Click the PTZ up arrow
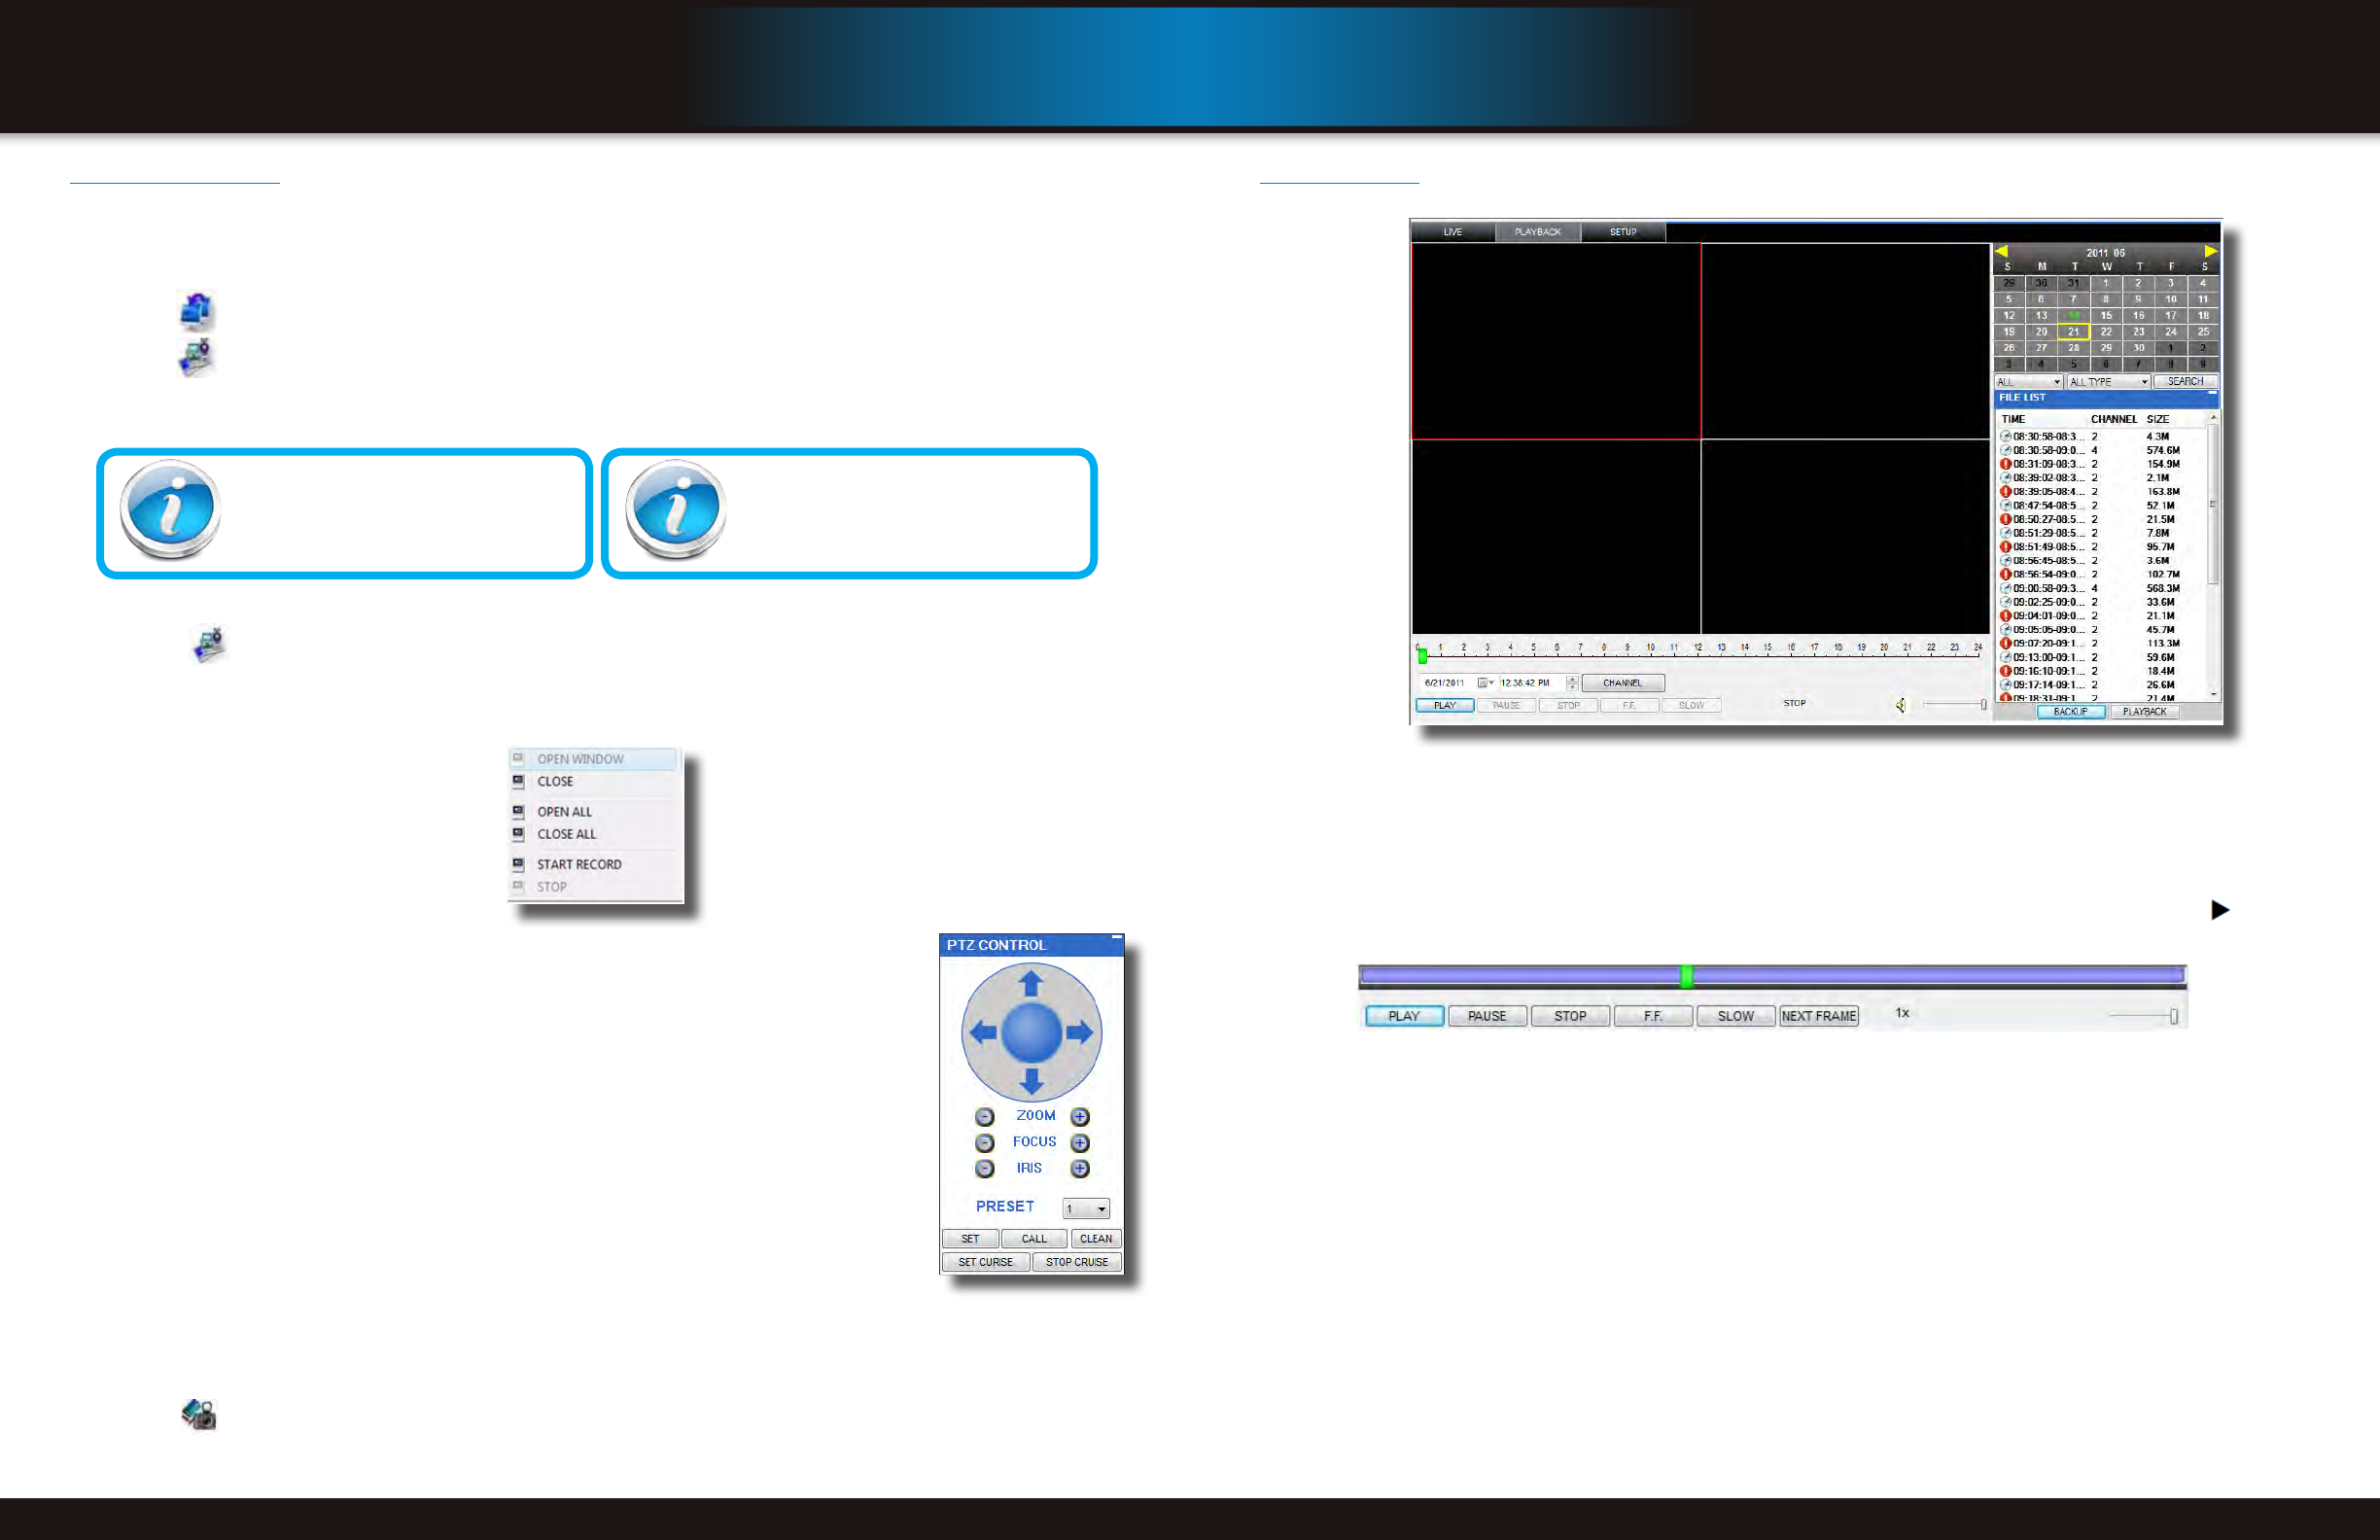This screenshot has width=2380, height=1540. (1031, 985)
